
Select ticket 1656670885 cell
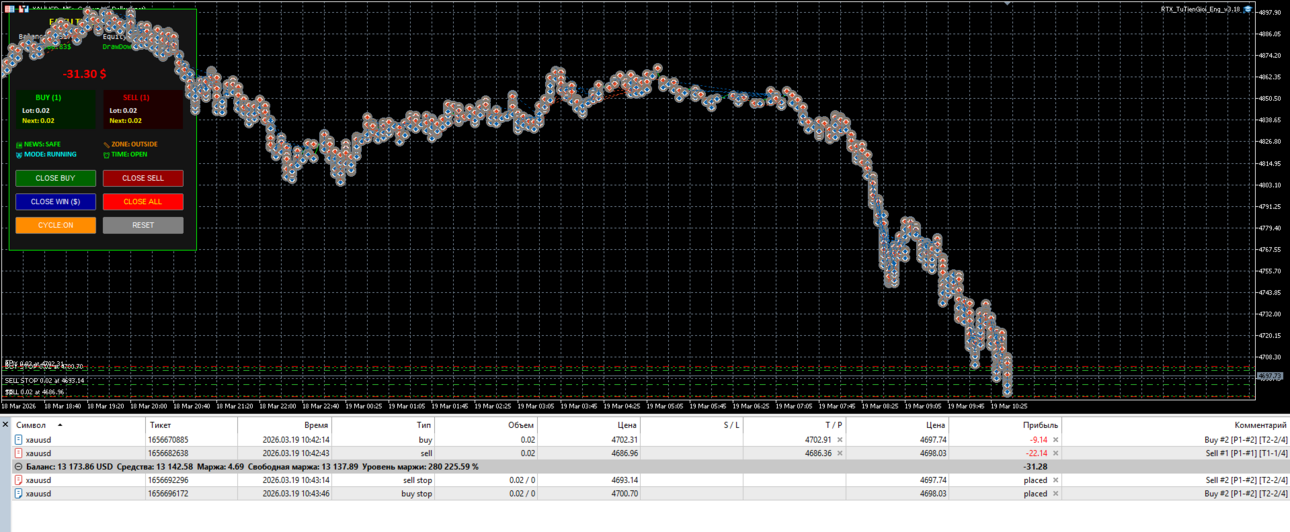point(168,440)
